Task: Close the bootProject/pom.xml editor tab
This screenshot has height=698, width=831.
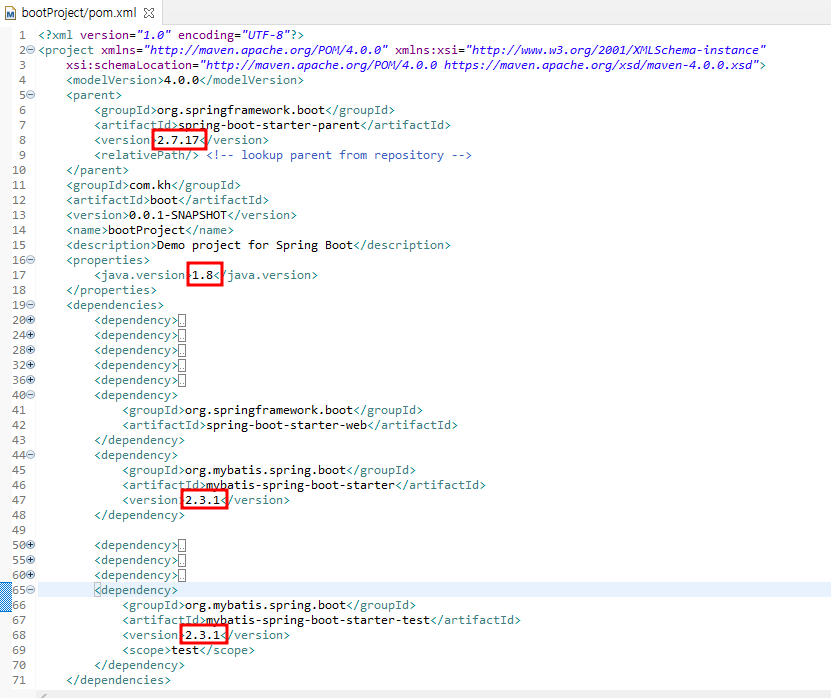Action: click(x=149, y=13)
